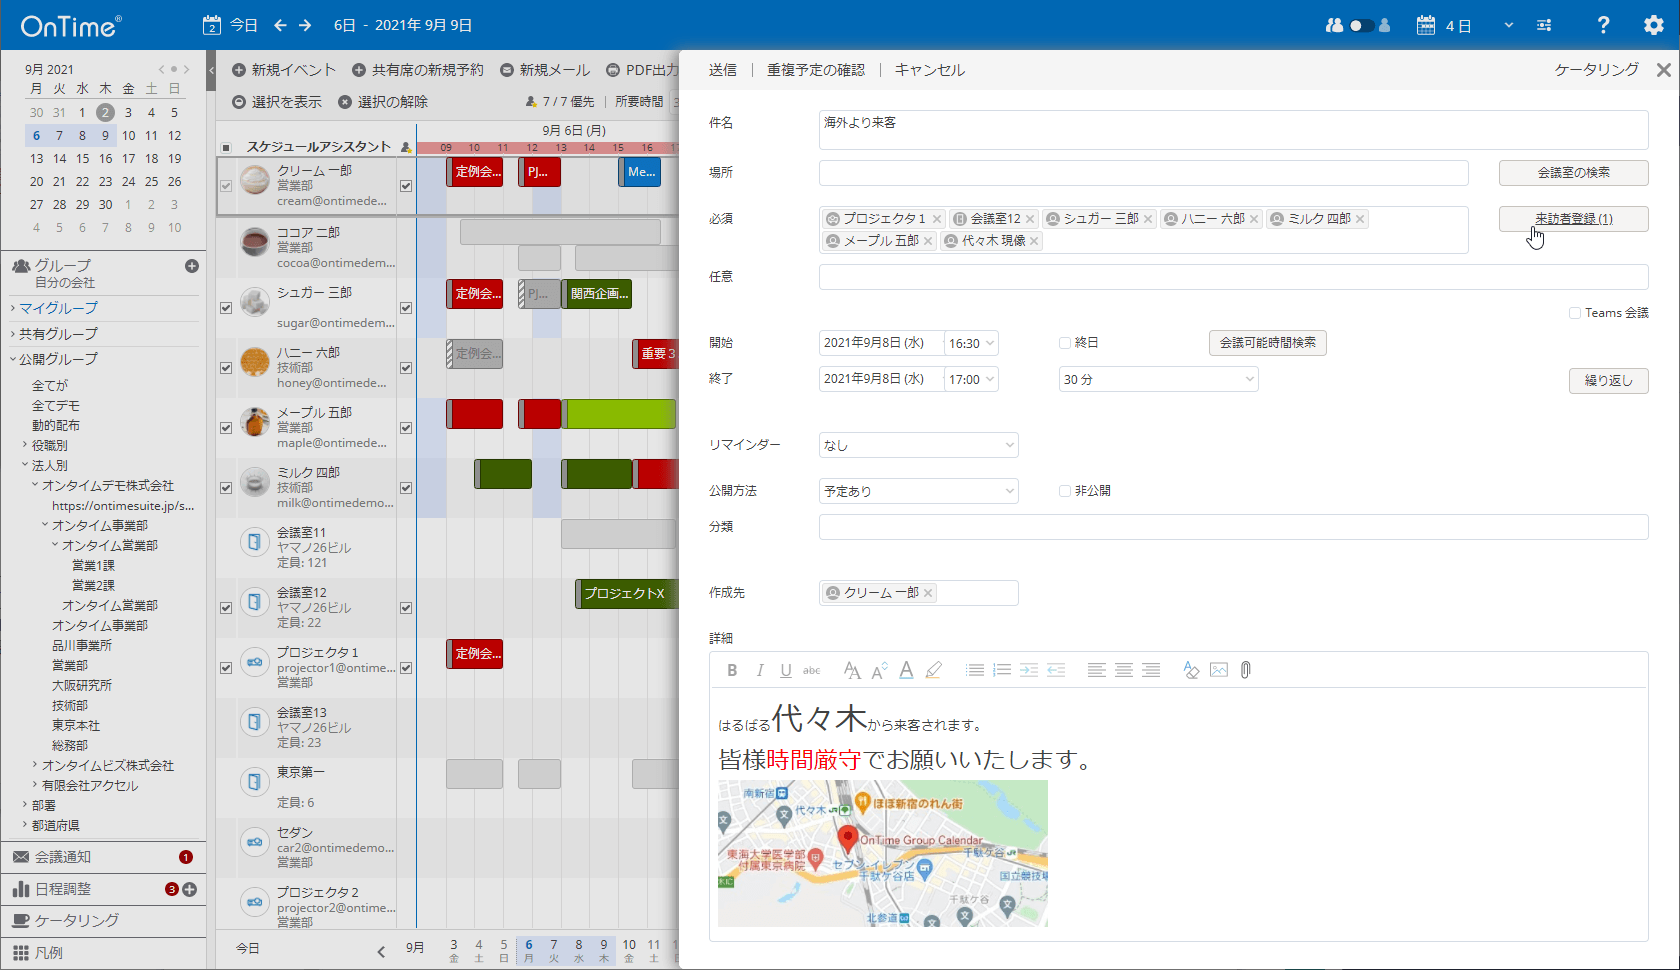Mark event as 非公開
1680x970 pixels.
pos(1065,490)
